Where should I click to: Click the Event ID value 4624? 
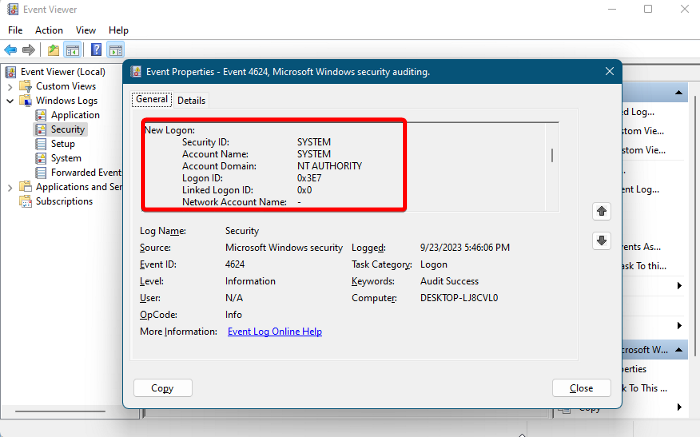(235, 264)
